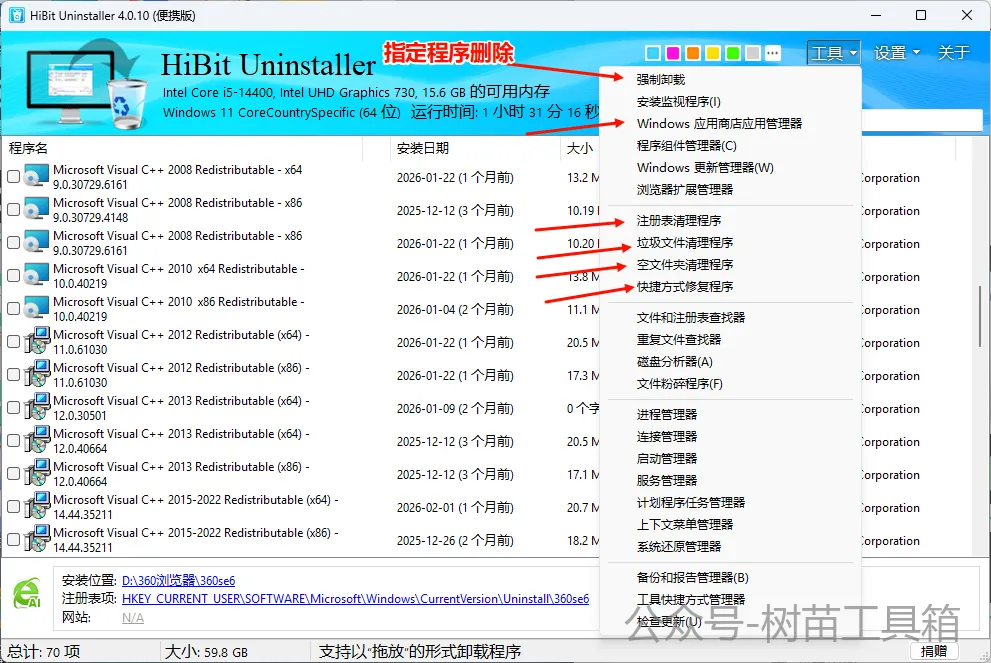The width and height of the screenshot is (991, 663).
Task: Click the 捐赠 button in status bar
Action: coord(934,652)
